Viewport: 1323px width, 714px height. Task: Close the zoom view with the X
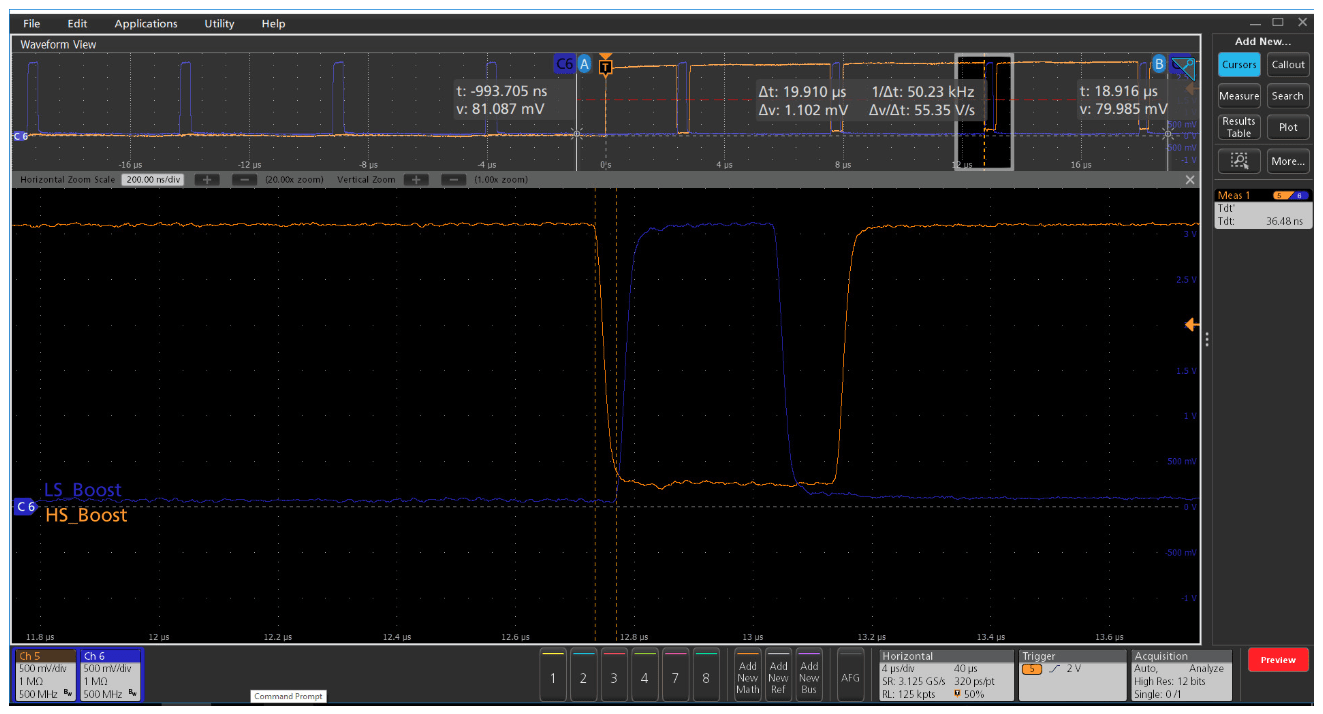(1190, 180)
